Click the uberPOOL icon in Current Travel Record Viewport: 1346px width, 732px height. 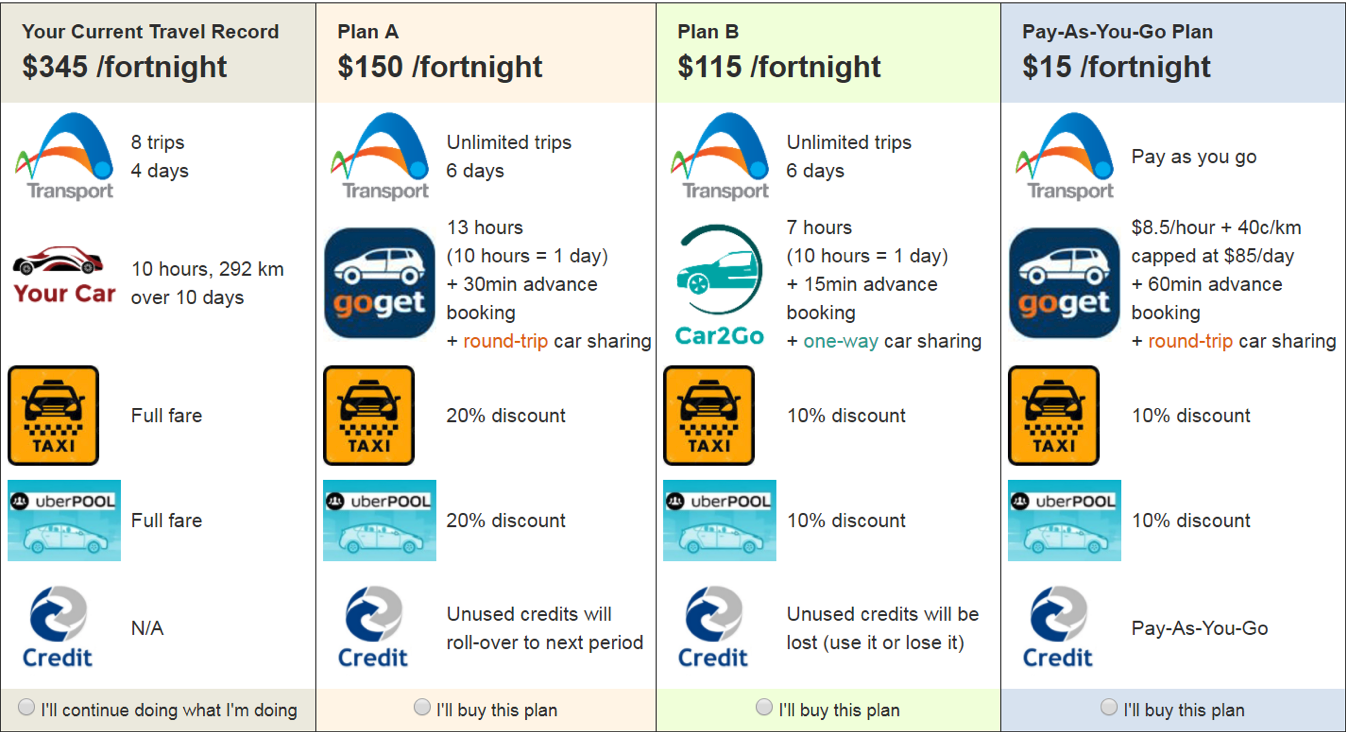pyautogui.click(x=64, y=520)
